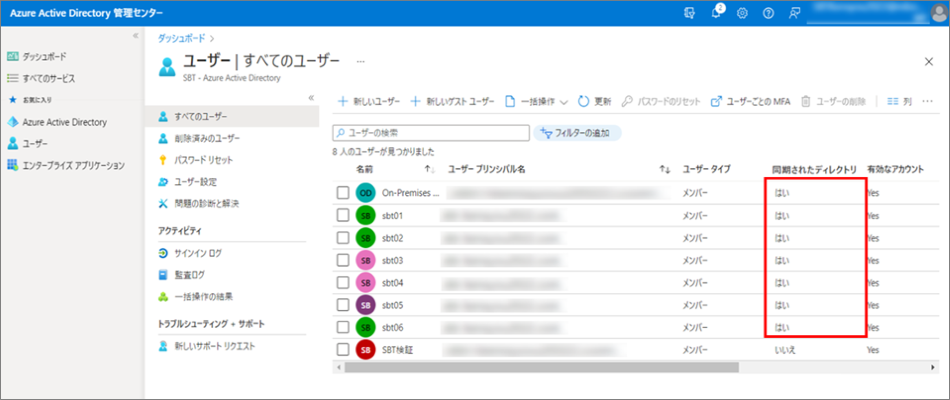Click the green SB avatar for sbt01

click(365, 216)
